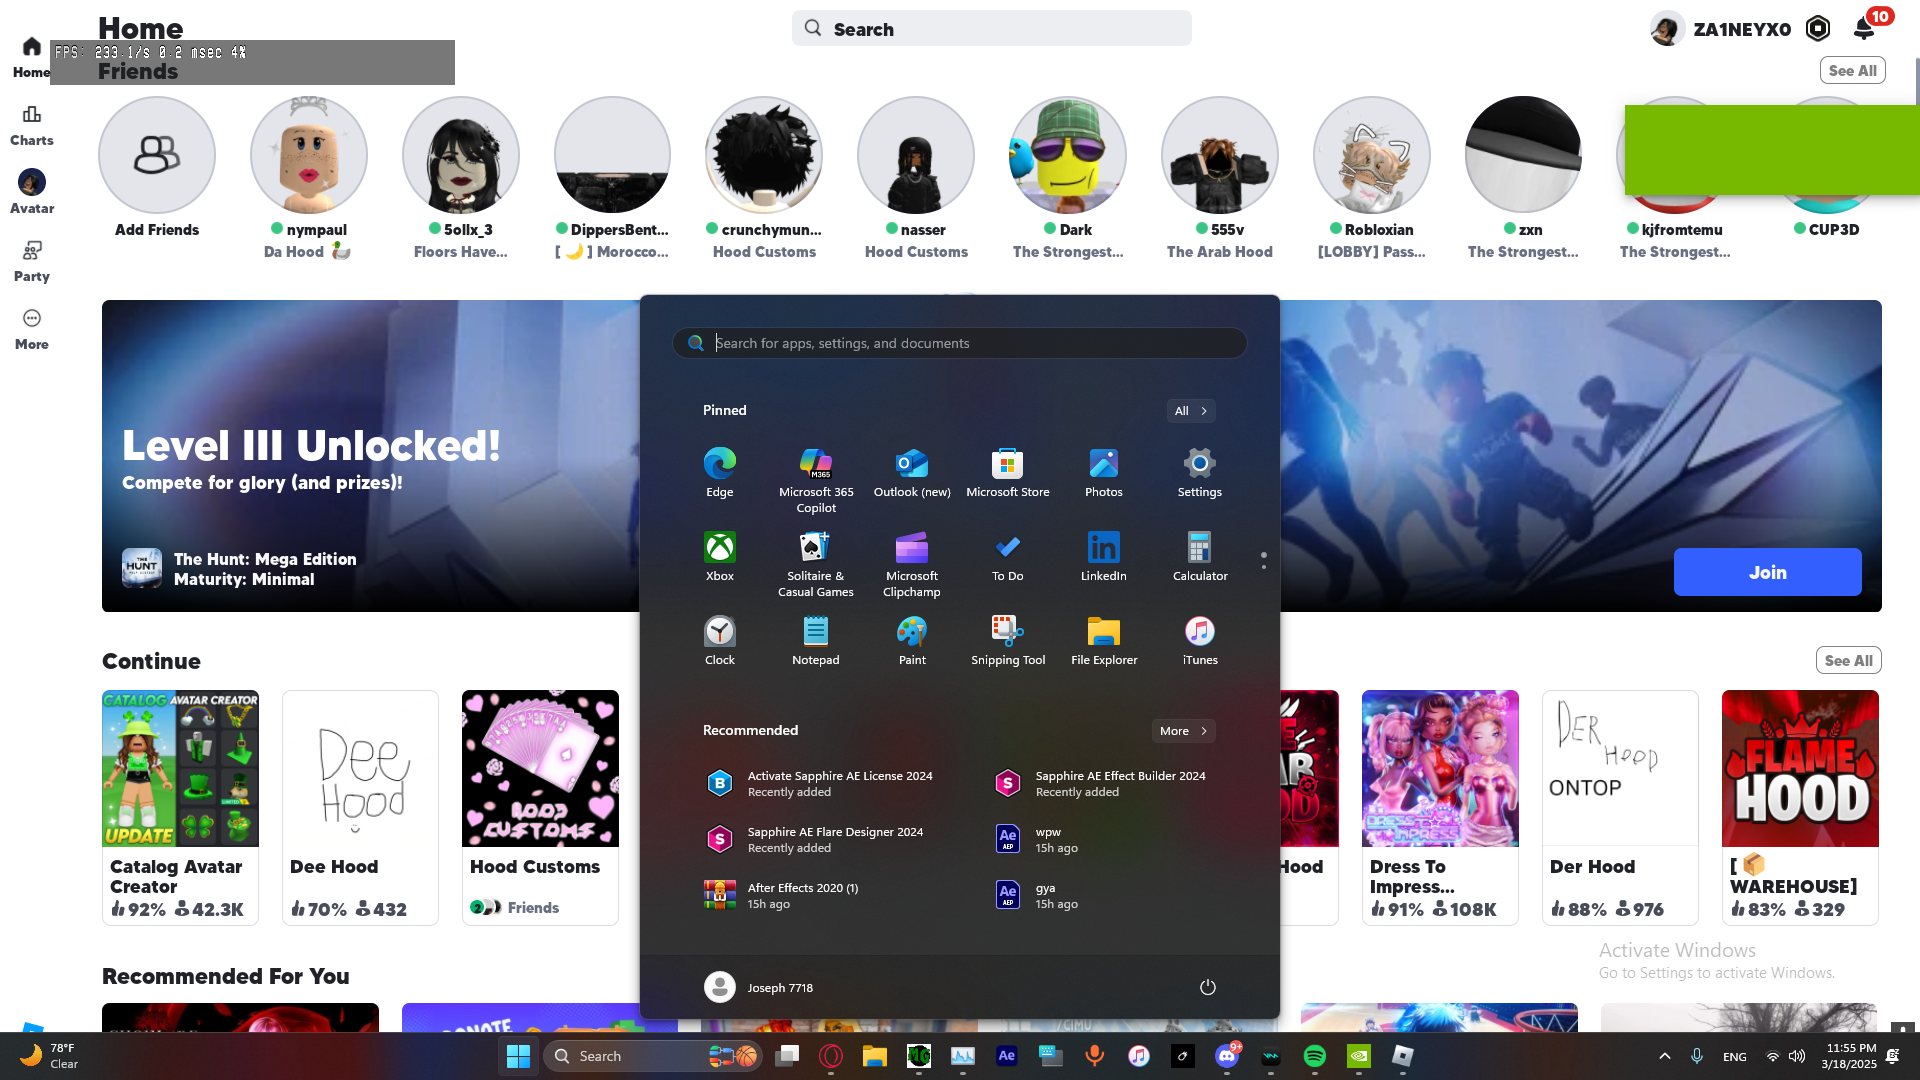Screen dimensions: 1920x1080
Task: Open friend nympaul's avatar
Action: [309, 155]
